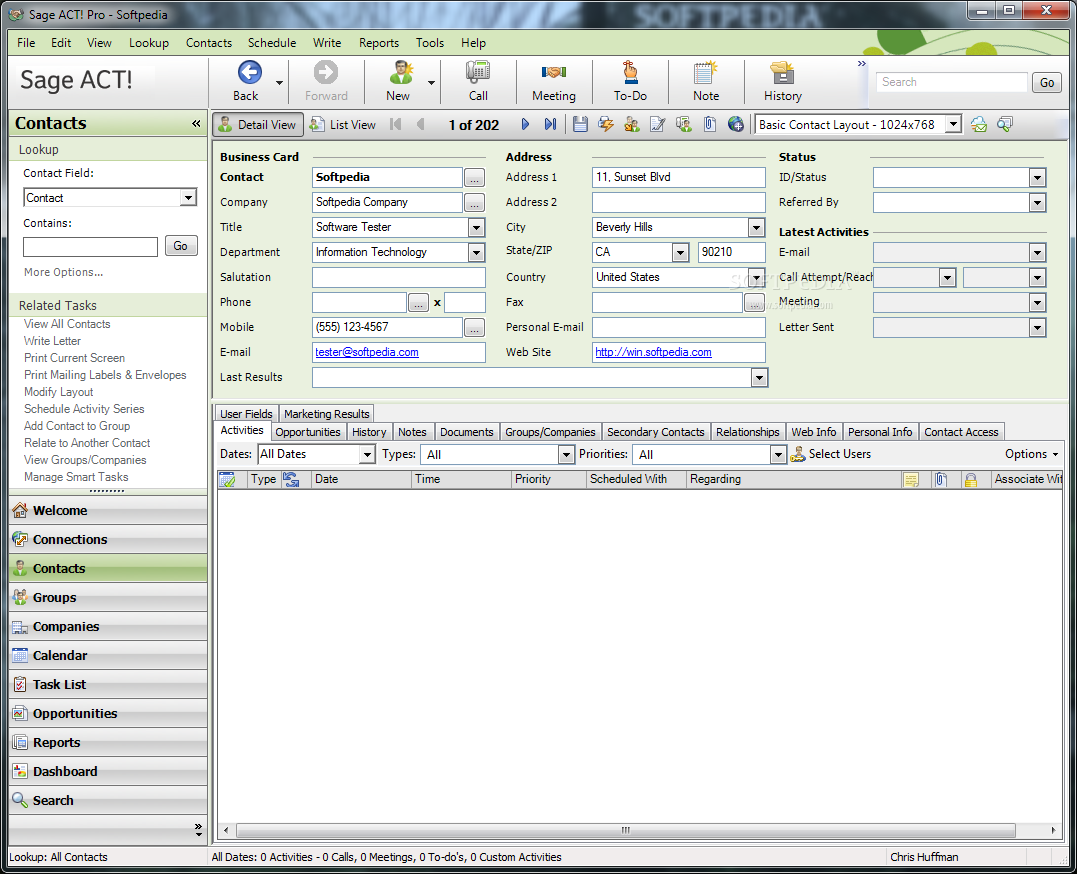This screenshot has height=874, width=1077.
Task: Open toolbar overflow chevrons next to History
Action: coord(861,64)
